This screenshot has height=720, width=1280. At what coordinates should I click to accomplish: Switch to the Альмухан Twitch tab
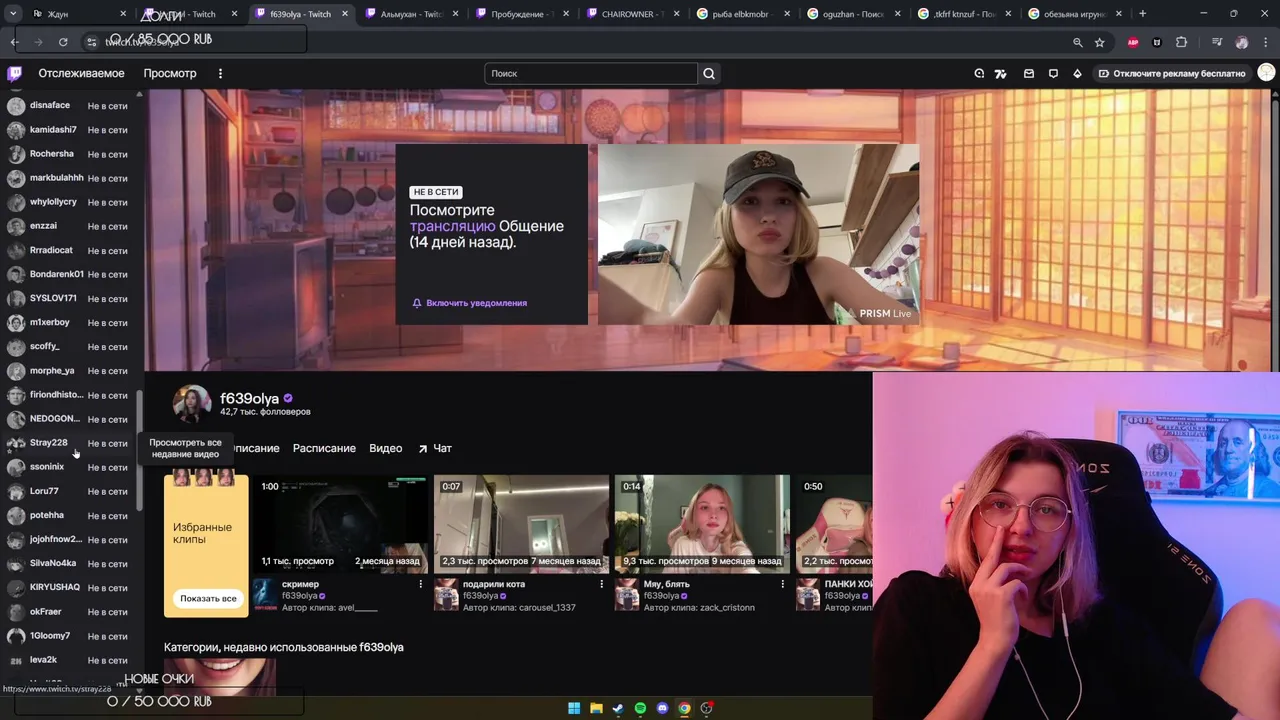click(x=412, y=14)
